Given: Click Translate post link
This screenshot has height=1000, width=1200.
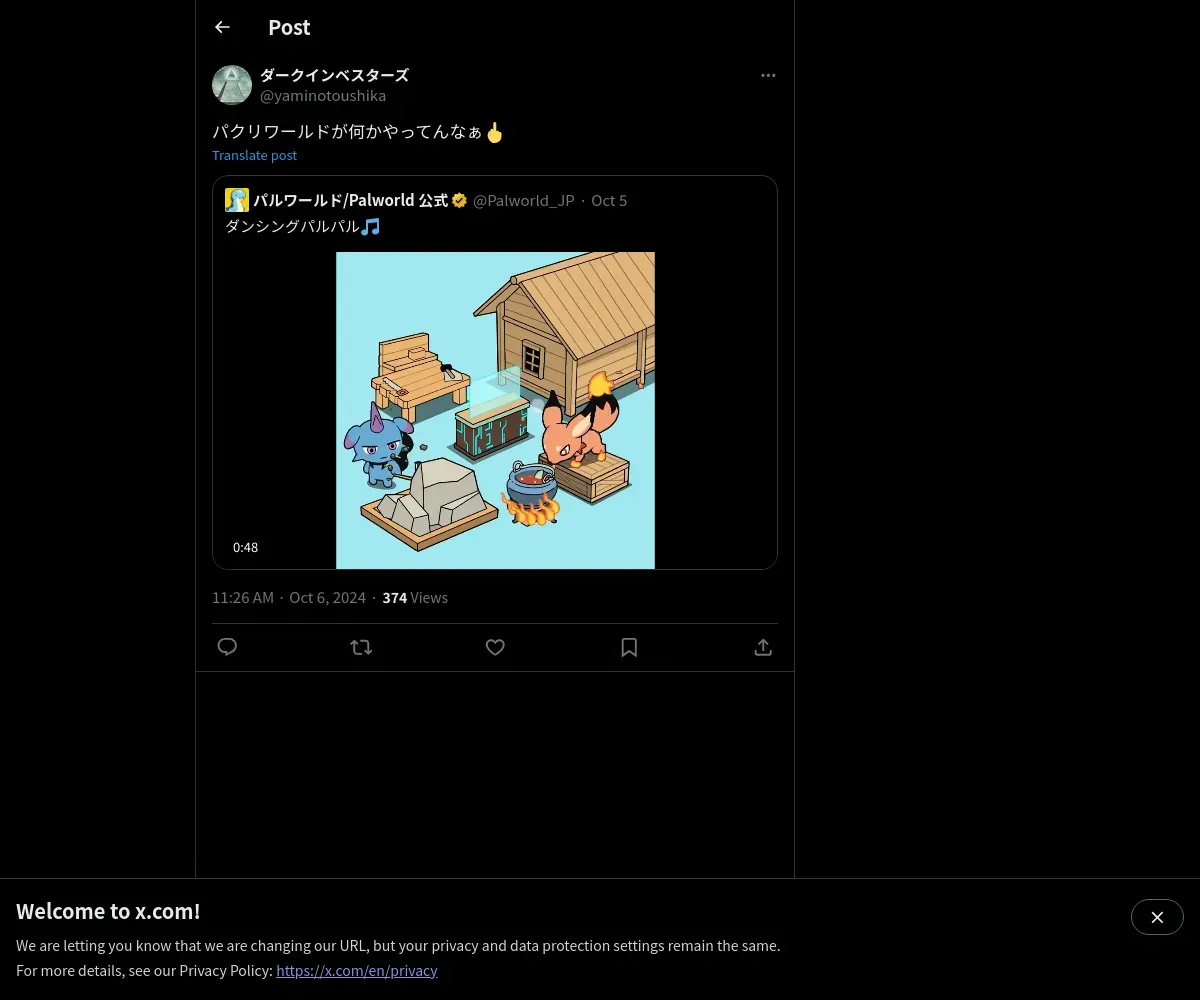Looking at the screenshot, I should [254, 155].
